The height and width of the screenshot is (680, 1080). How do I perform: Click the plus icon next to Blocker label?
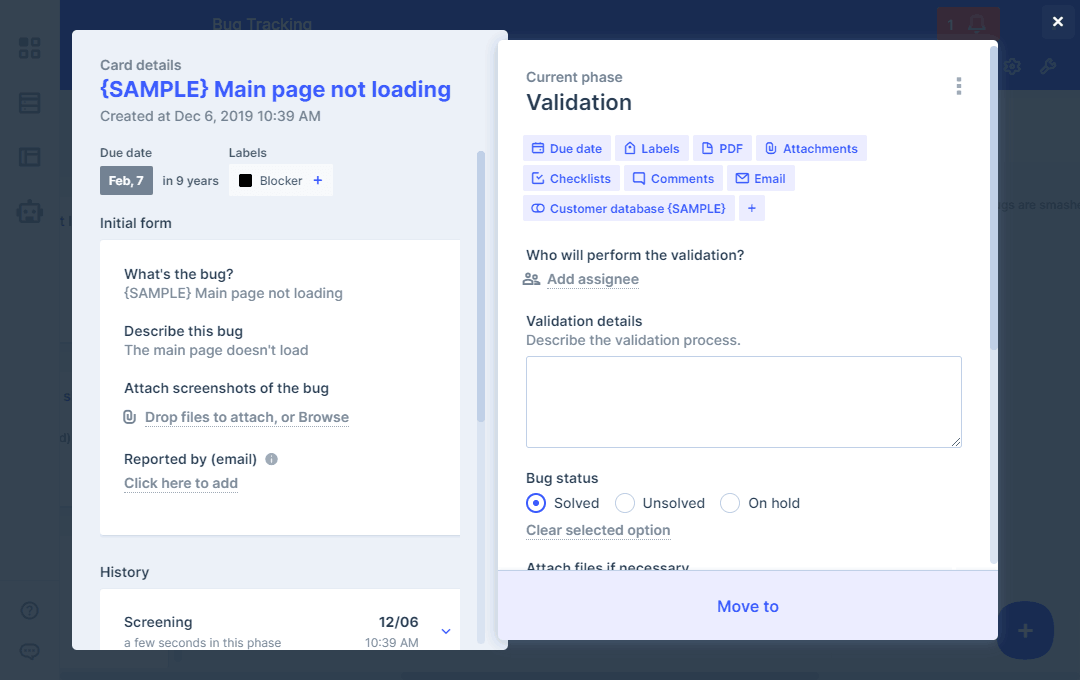tap(318, 181)
